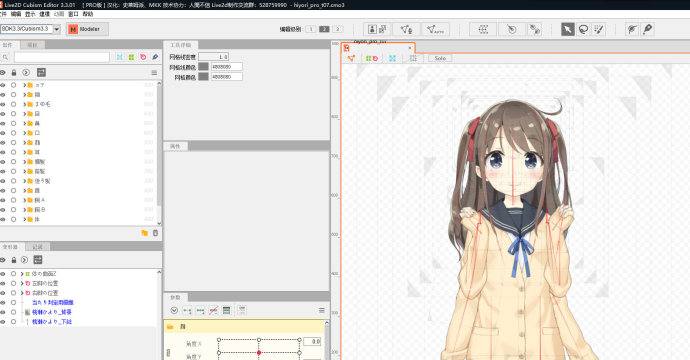690x360 pixels.
Task: Open the 显示 menu
Action: pos(30,14)
